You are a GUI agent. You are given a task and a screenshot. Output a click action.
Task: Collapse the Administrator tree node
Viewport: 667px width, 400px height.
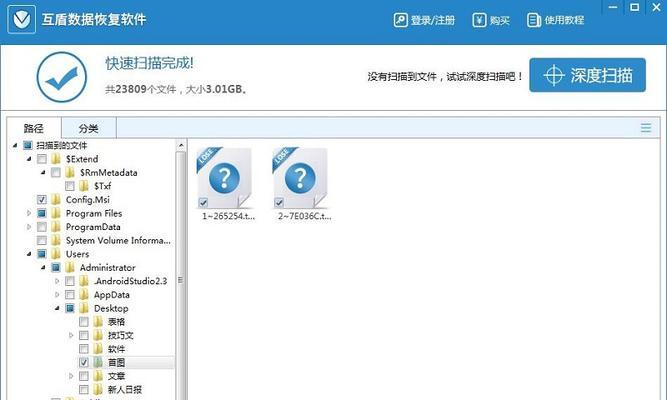tap(43, 268)
